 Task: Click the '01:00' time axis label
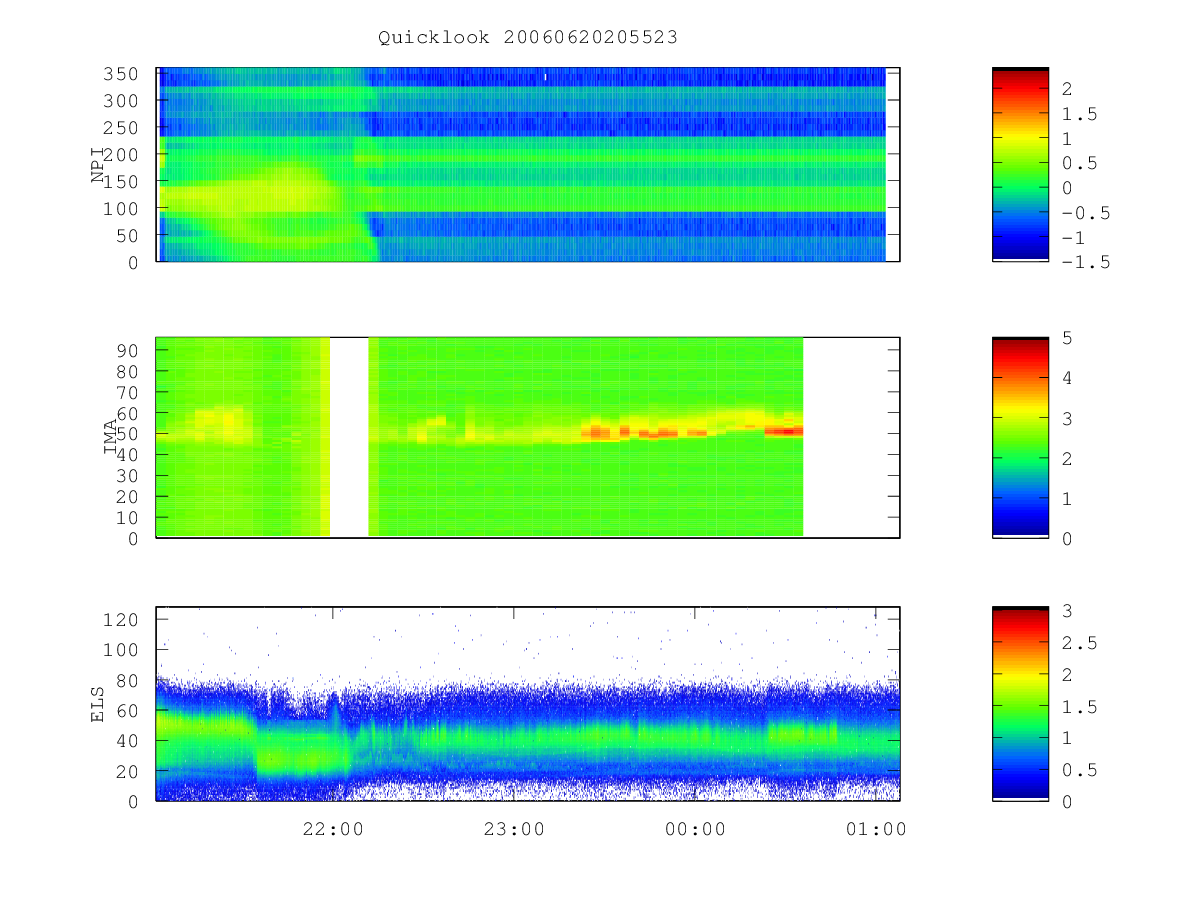tap(876, 829)
